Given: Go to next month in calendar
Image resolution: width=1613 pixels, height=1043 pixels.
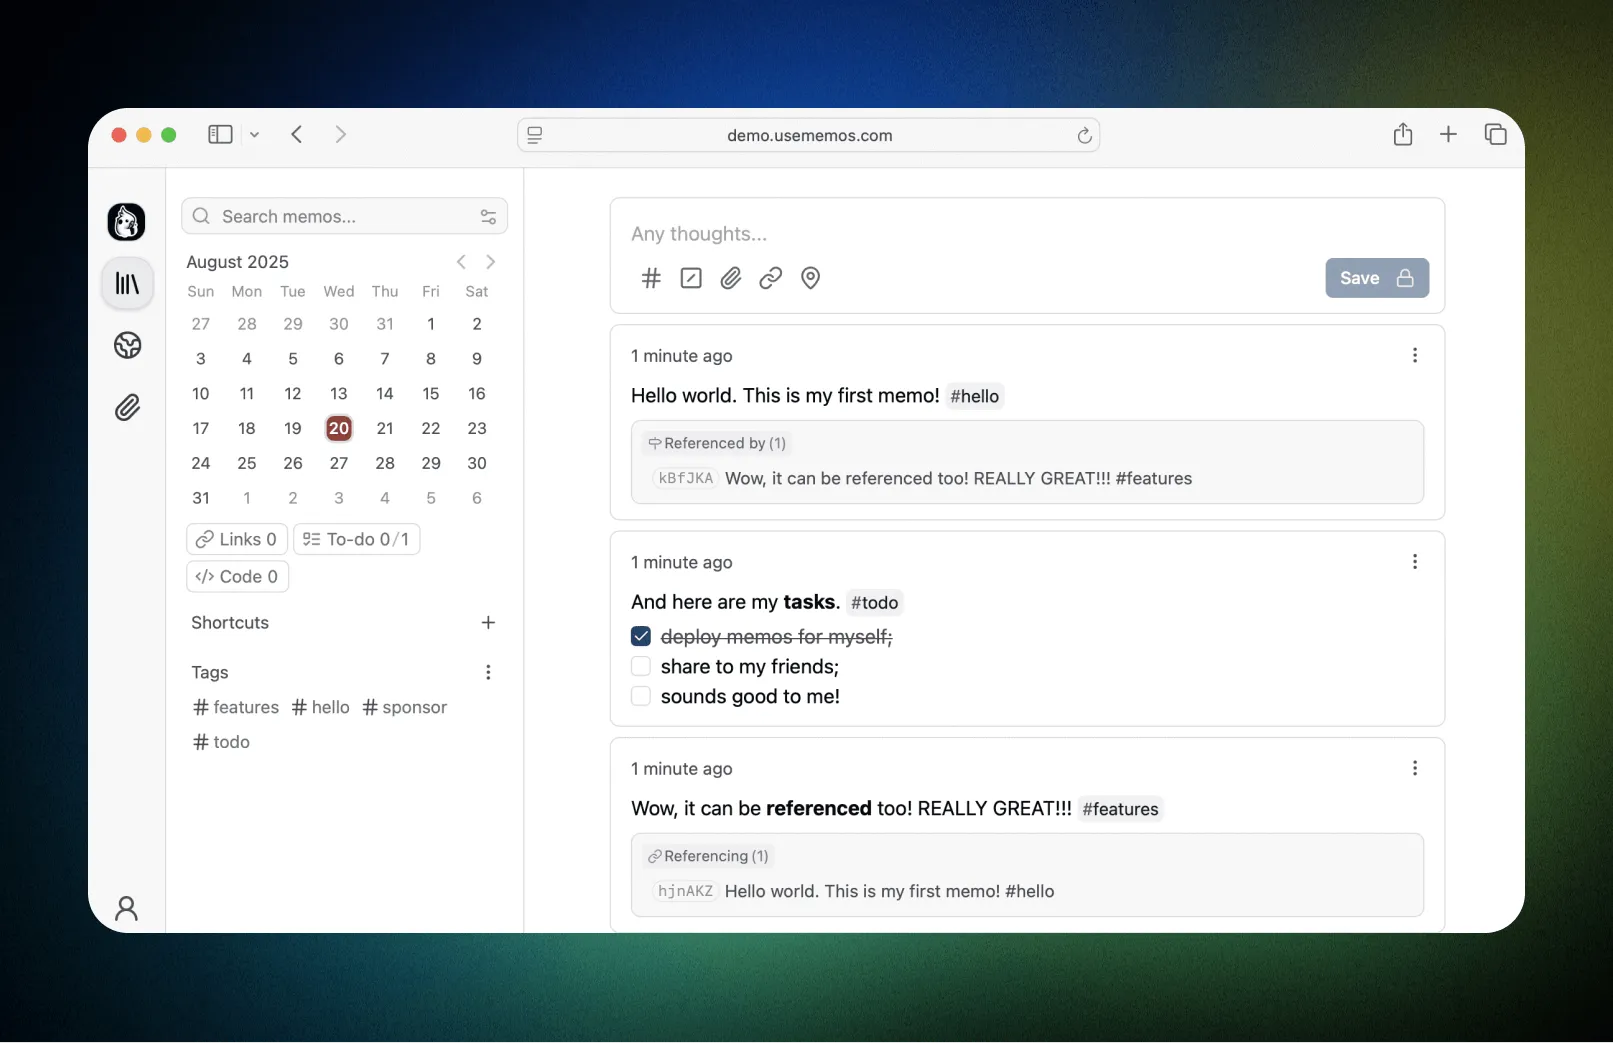Looking at the screenshot, I should (490, 262).
